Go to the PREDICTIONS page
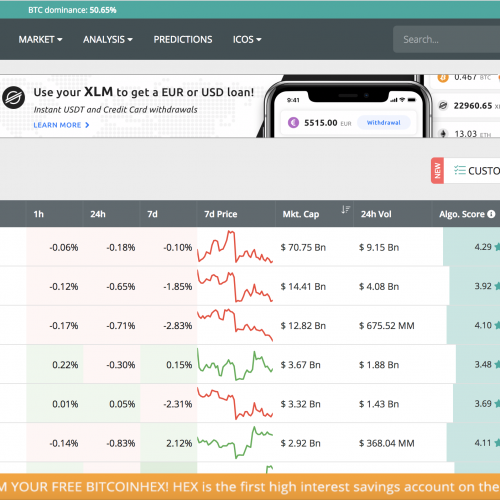The width and height of the screenshot is (500, 500). click(183, 39)
